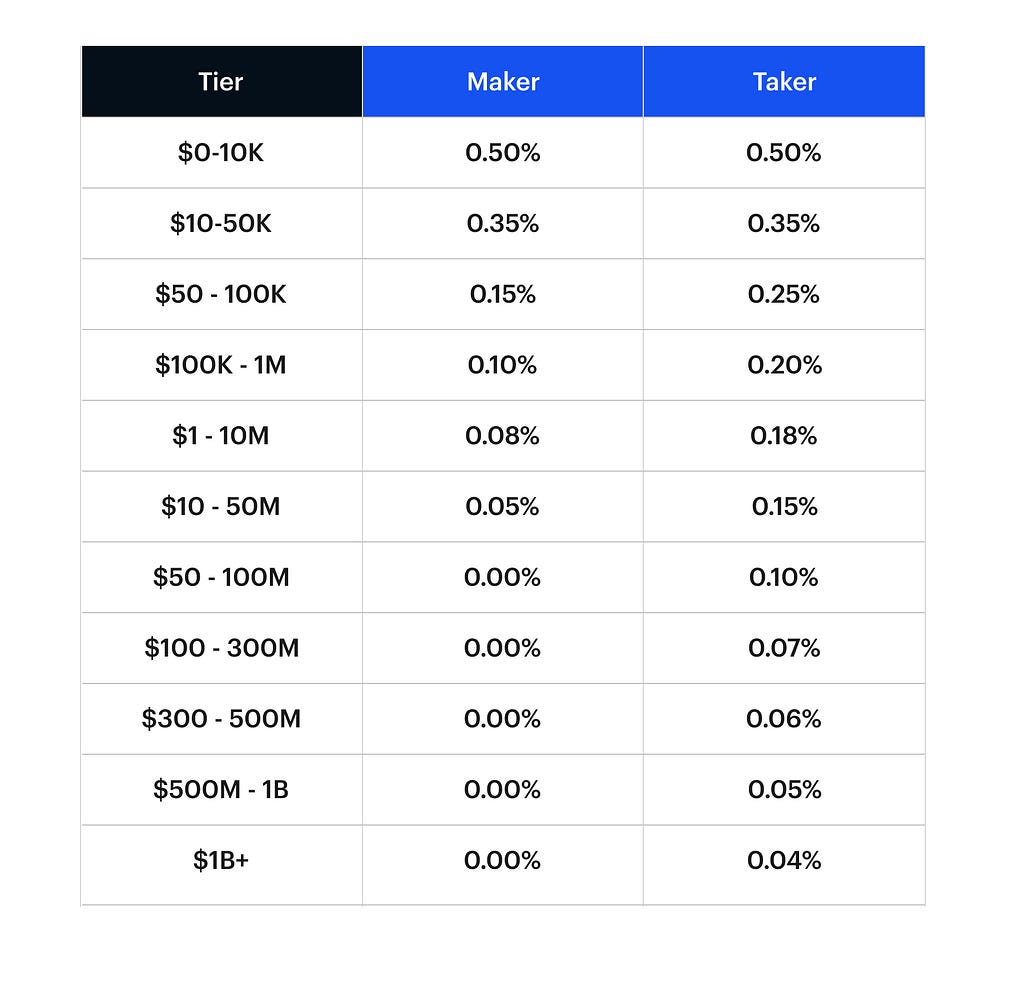This screenshot has width=1024, height=989.
Task: Click the 0.07% Taker fee value
Action: coord(784,649)
